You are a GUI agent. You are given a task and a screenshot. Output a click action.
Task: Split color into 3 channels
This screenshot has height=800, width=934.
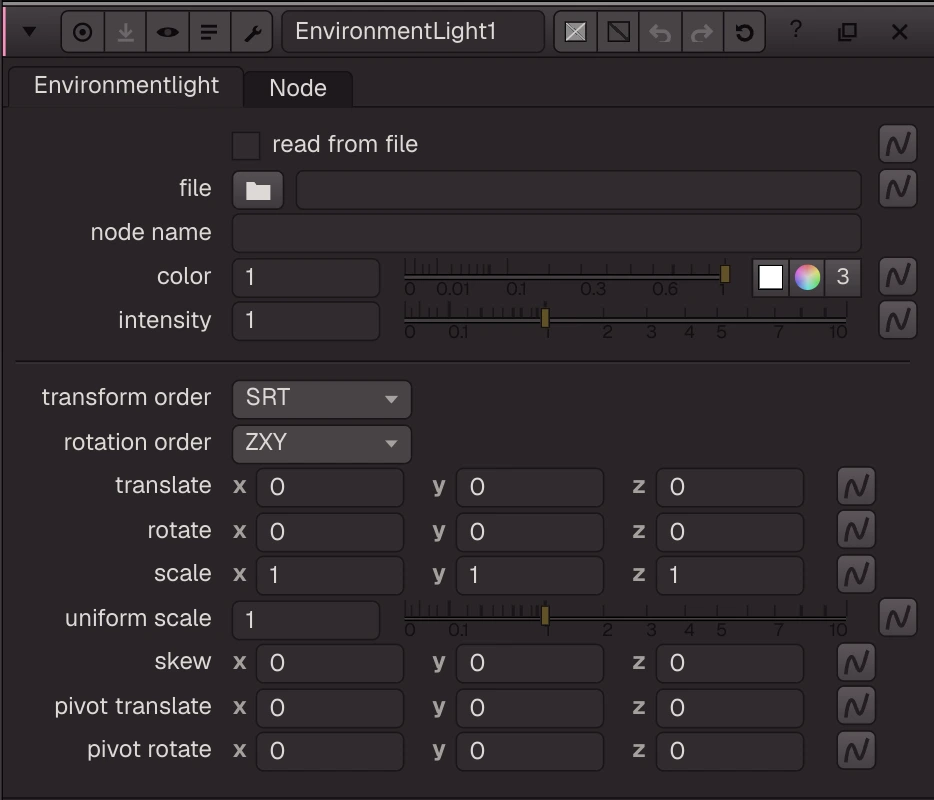(842, 277)
